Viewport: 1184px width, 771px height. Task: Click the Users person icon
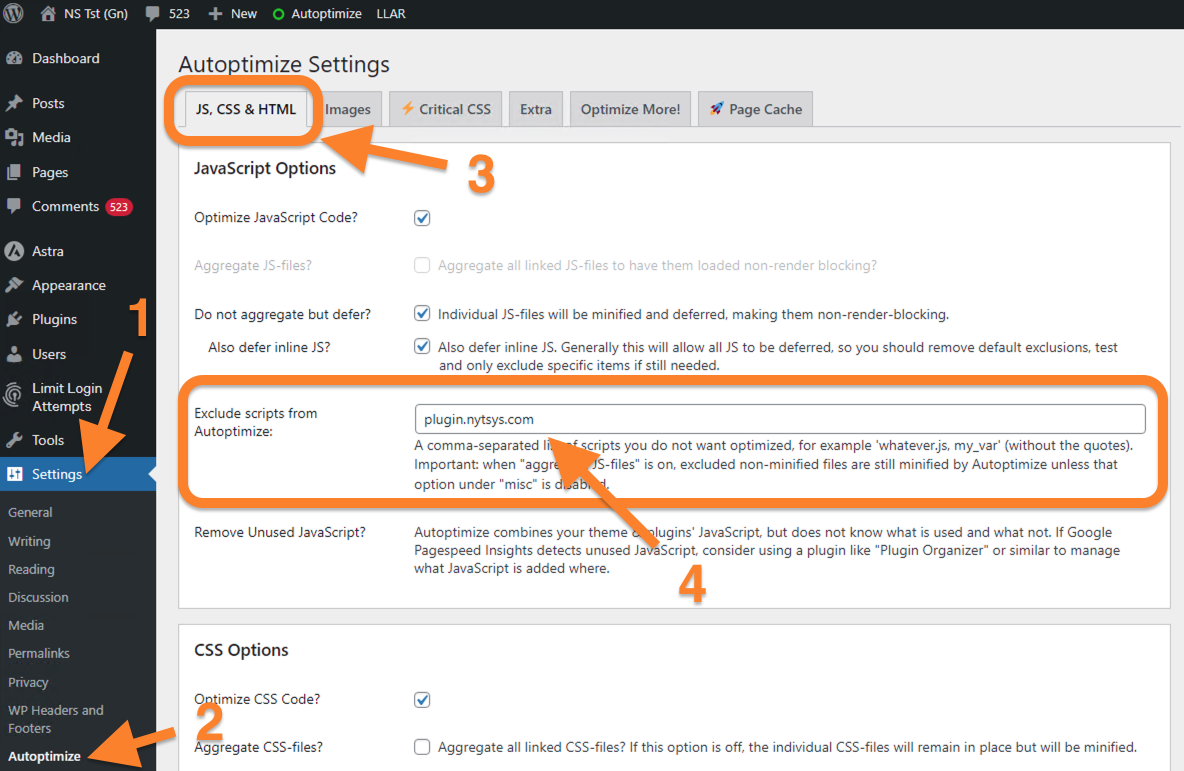coord(14,354)
